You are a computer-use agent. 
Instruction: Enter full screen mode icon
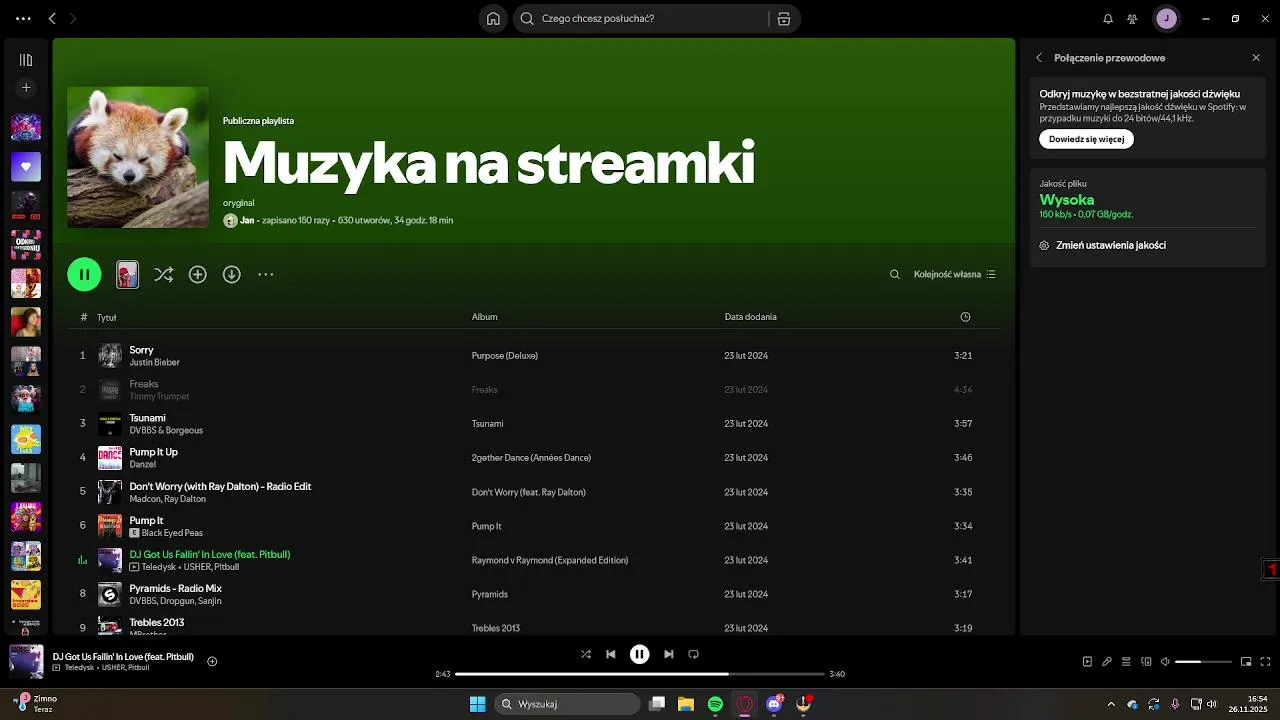(x=1266, y=661)
